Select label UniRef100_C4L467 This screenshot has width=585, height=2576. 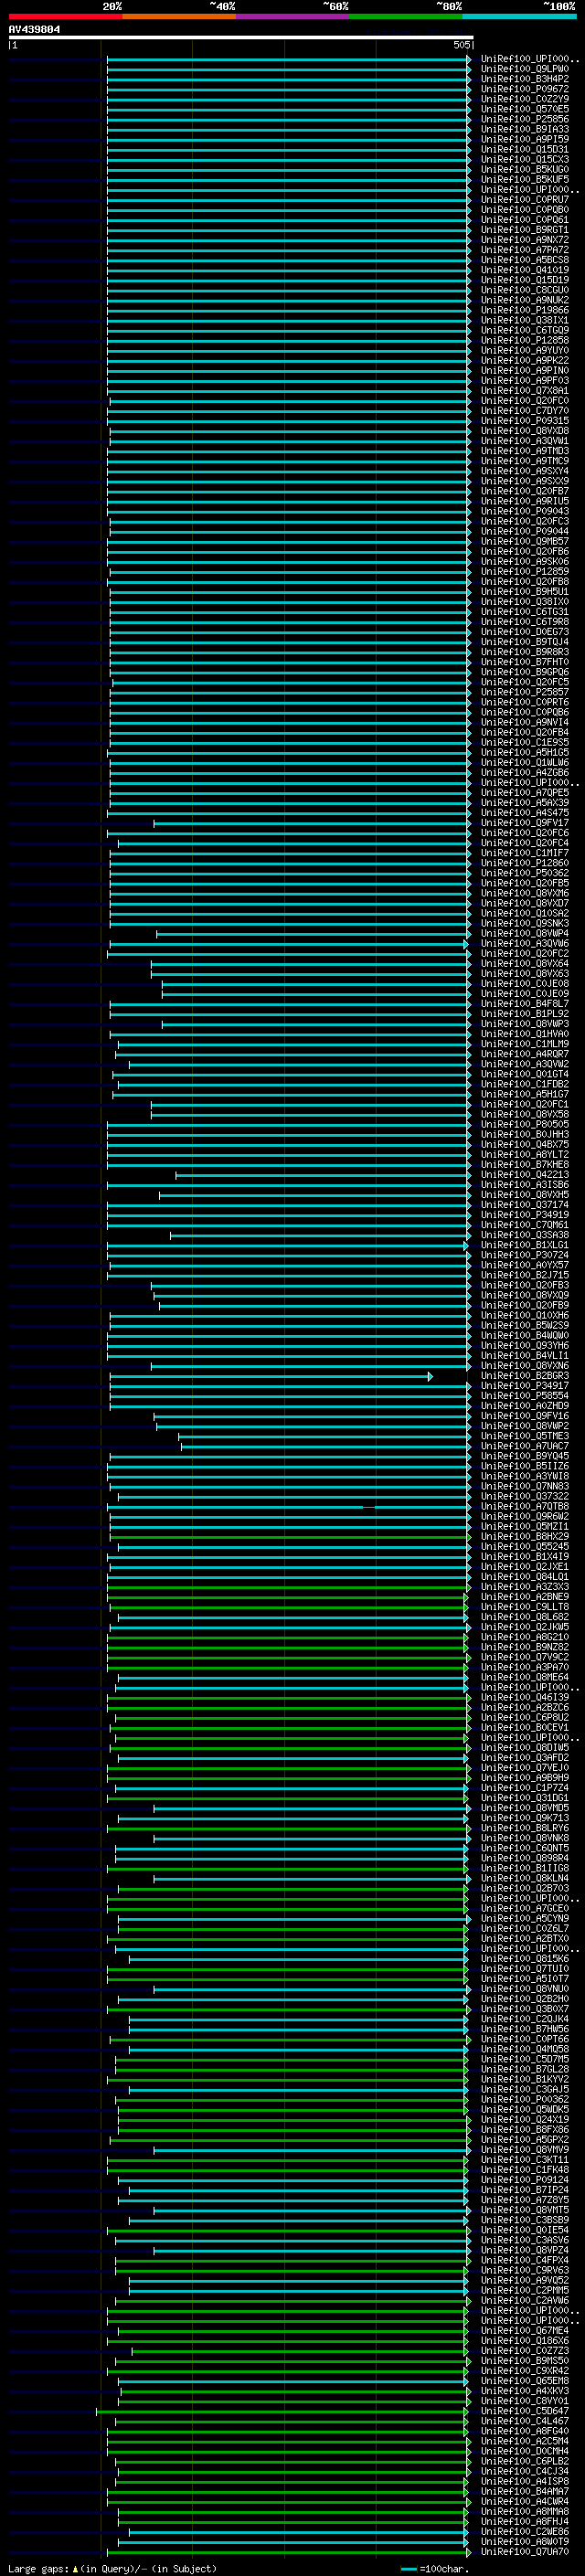[525, 2422]
